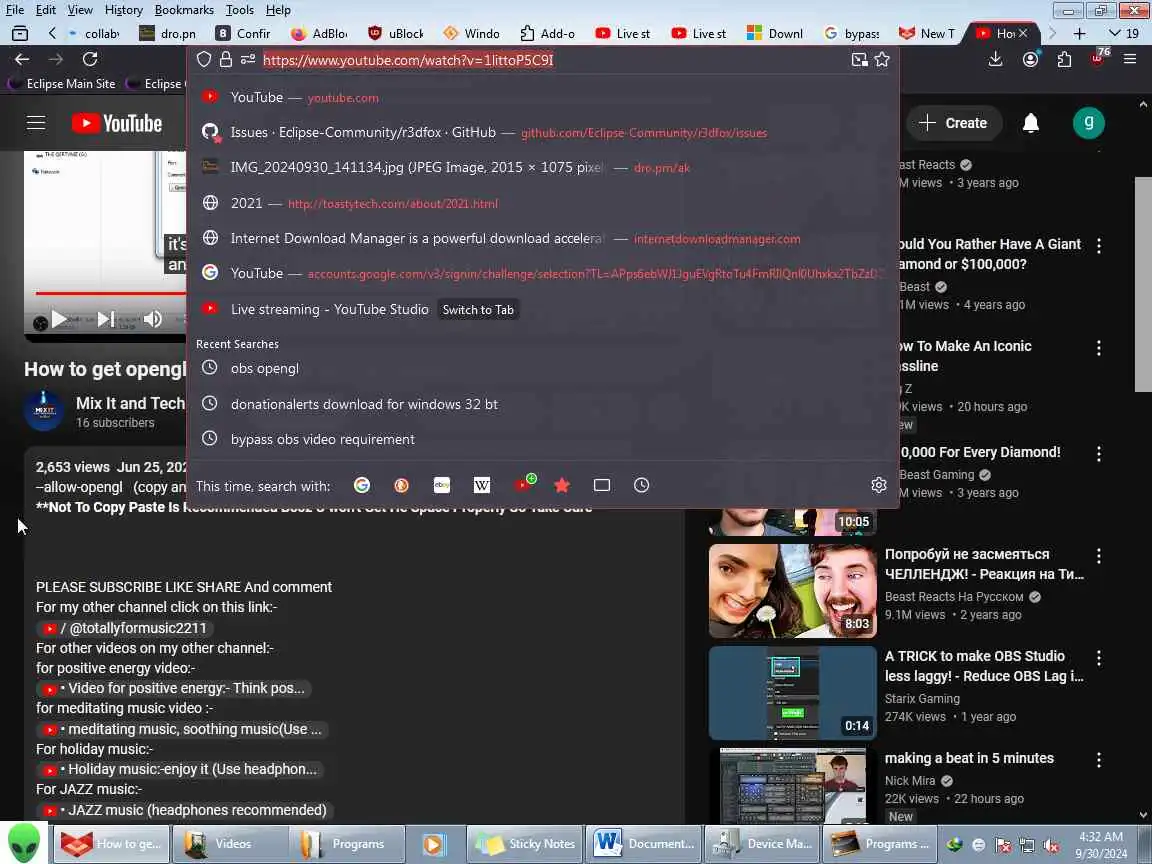Open the making a beat video thumbnail

coord(793,785)
